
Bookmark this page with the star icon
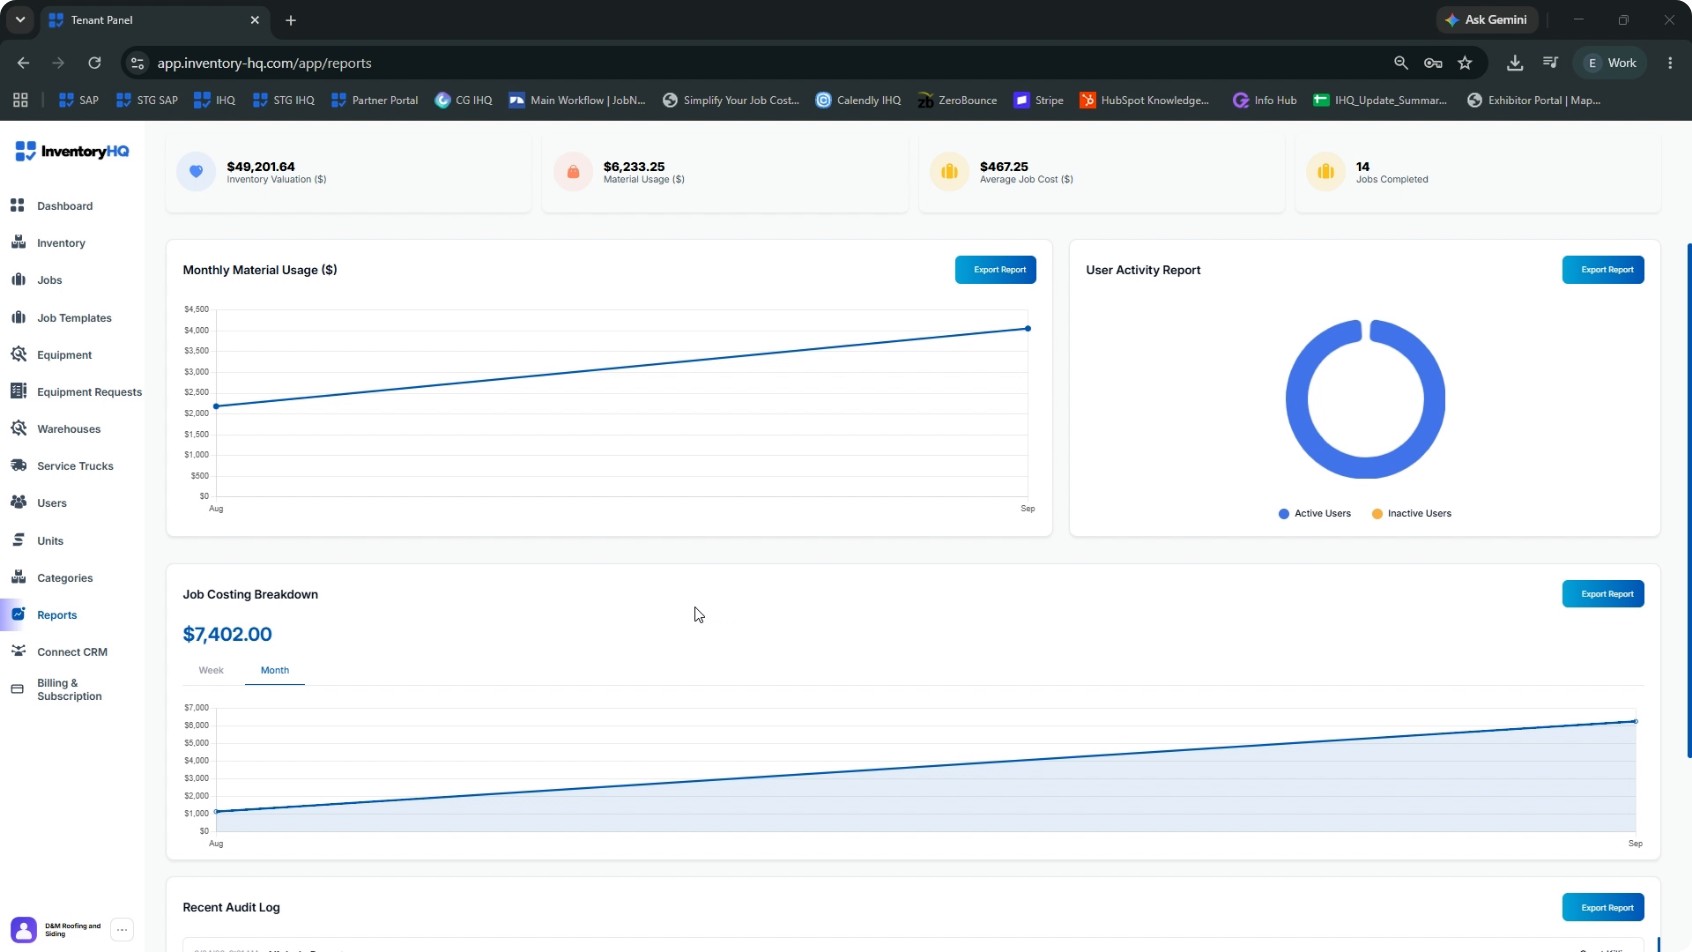point(1465,63)
